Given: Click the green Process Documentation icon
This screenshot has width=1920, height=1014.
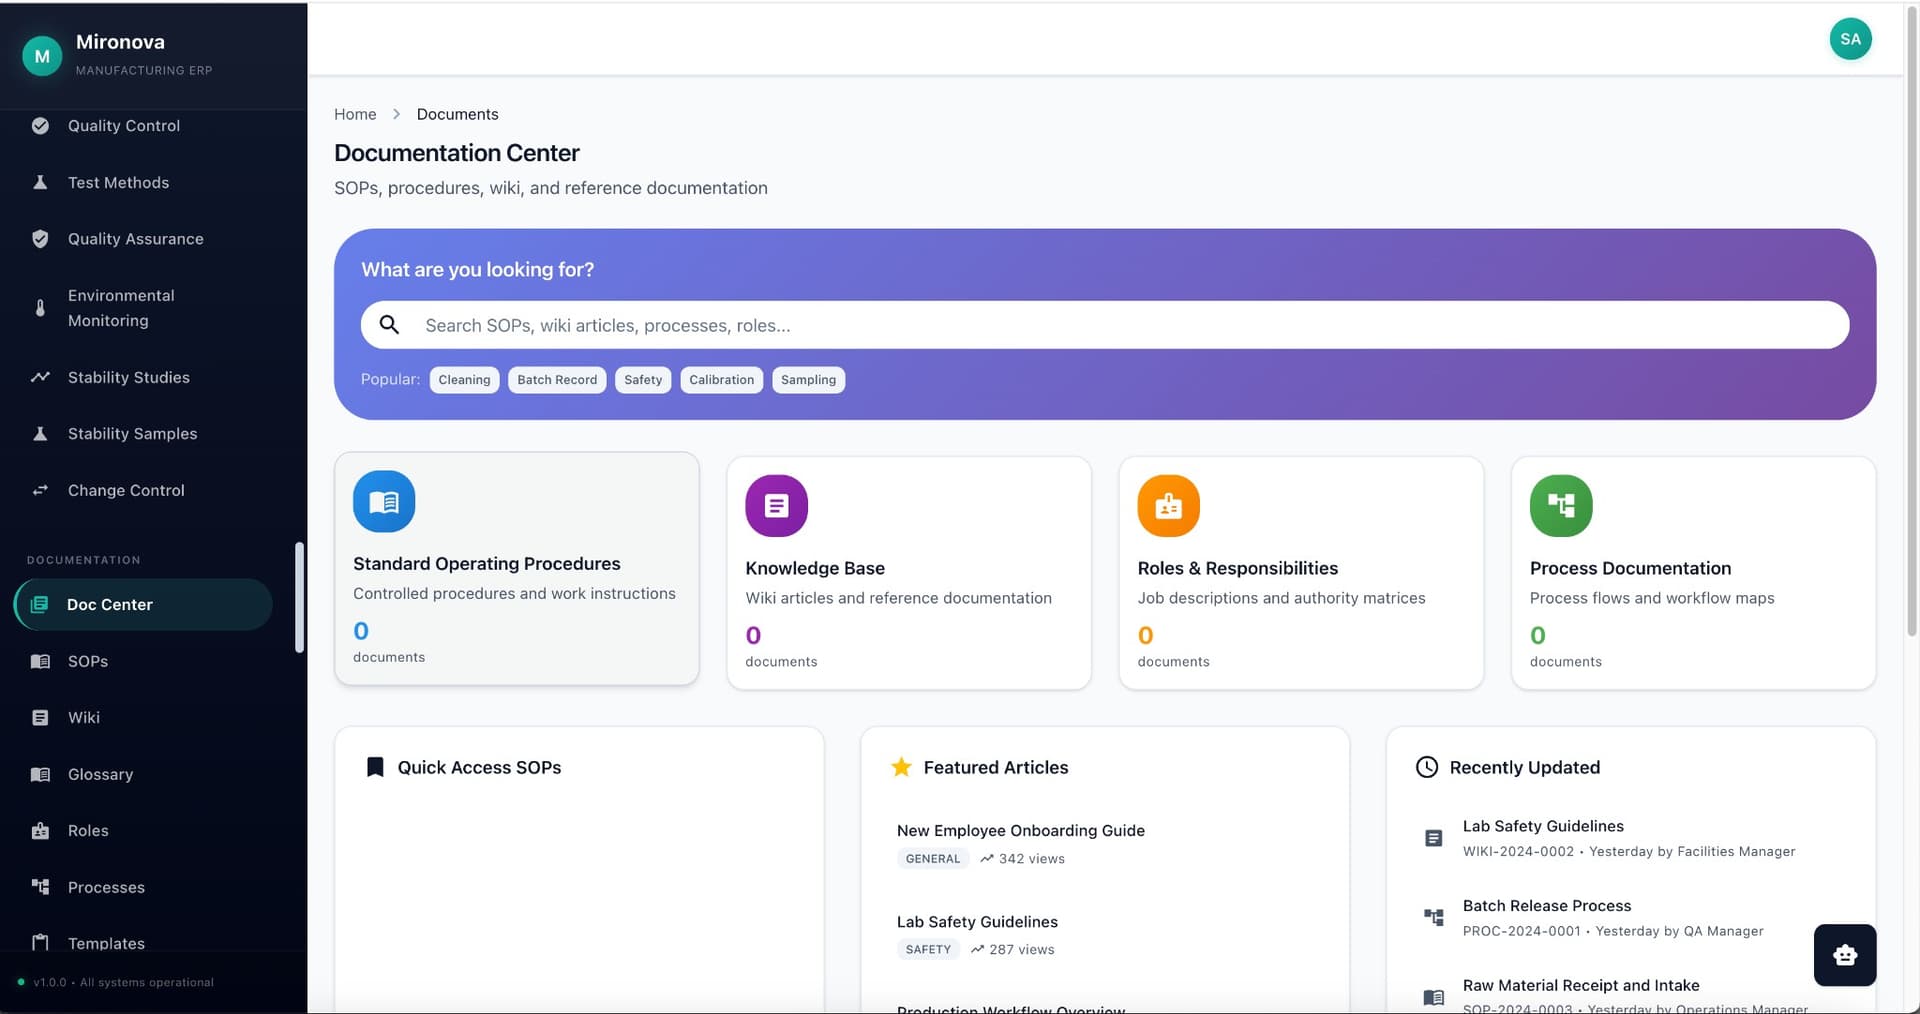Looking at the screenshot, I should 1561,505.
